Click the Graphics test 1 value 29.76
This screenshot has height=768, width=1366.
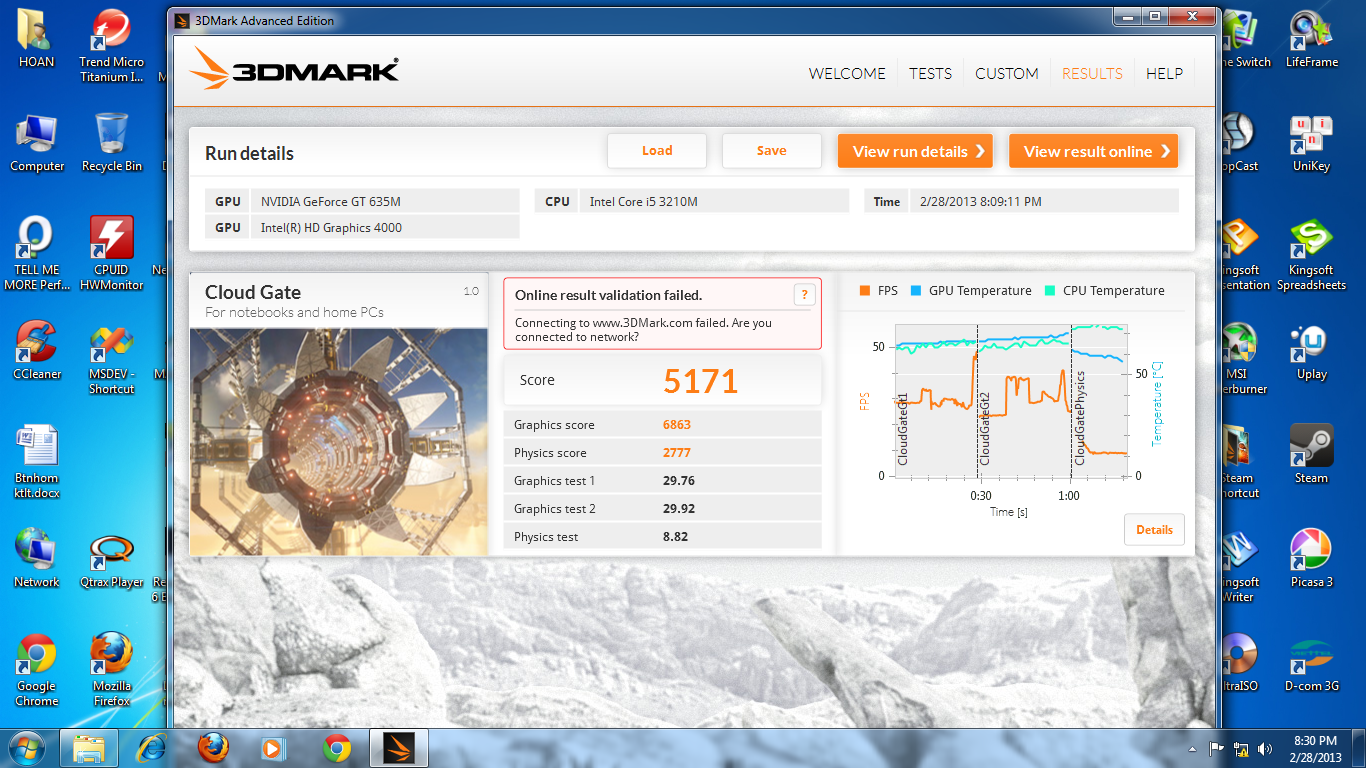click(679, 481)
